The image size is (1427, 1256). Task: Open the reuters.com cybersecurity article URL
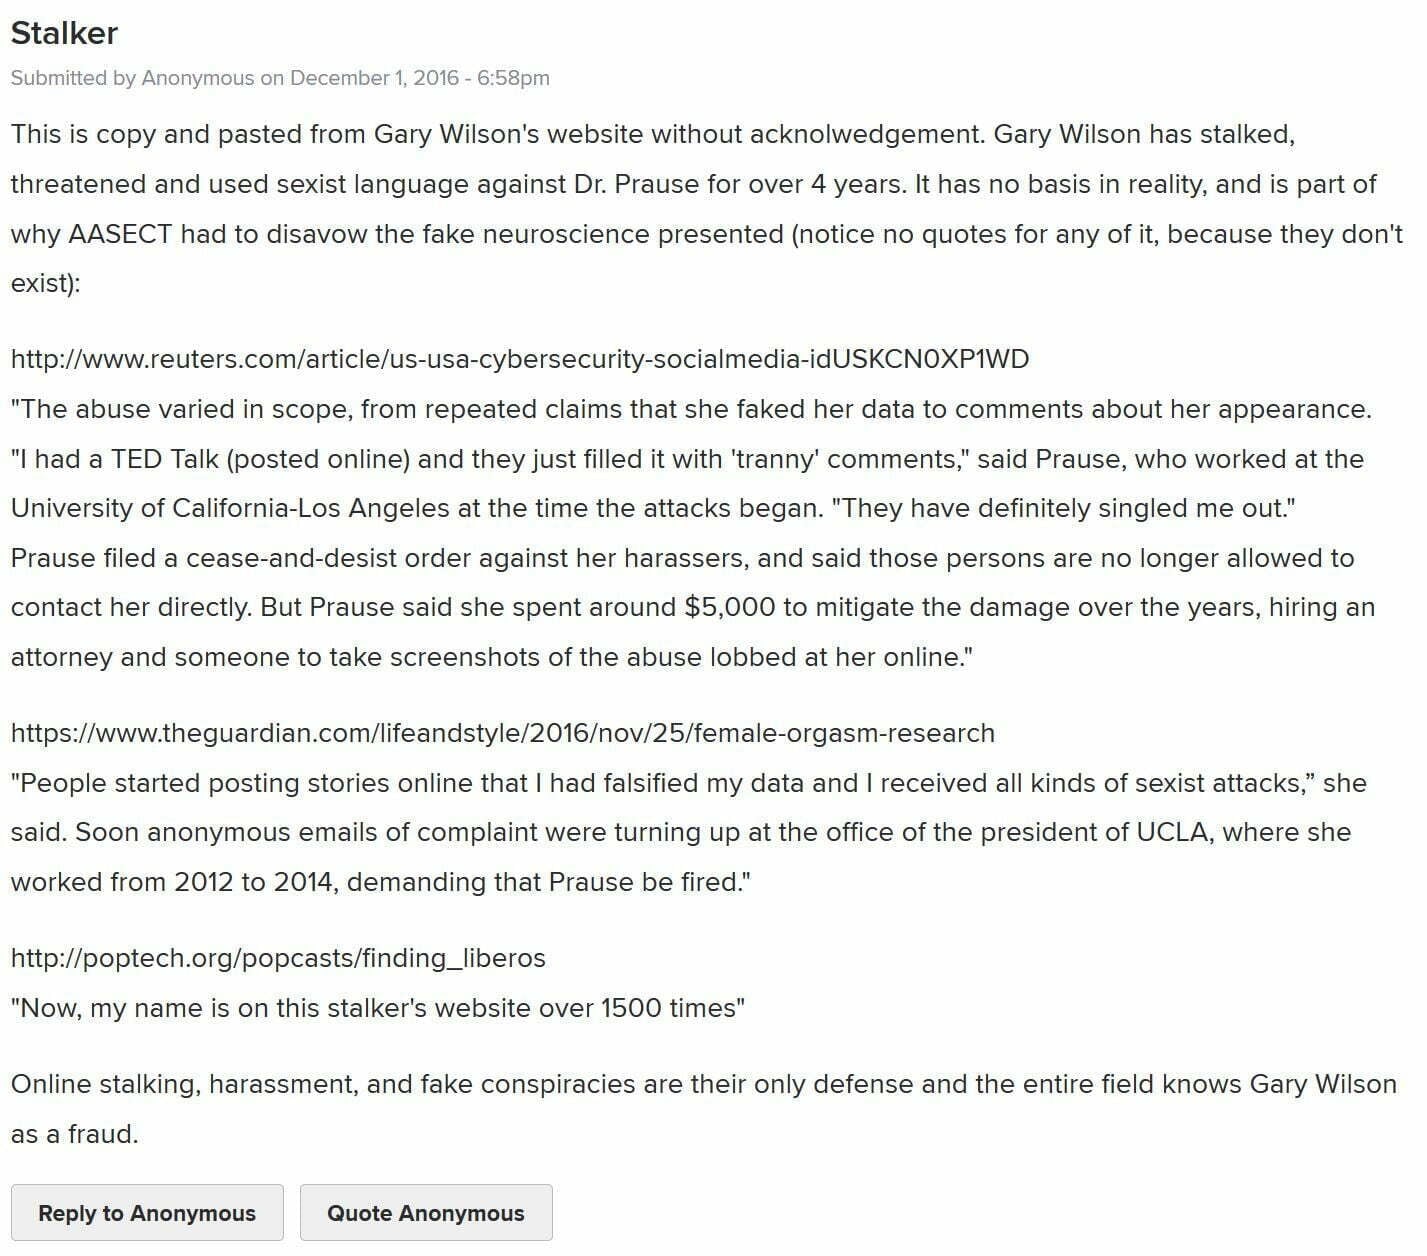coord(519,359)
